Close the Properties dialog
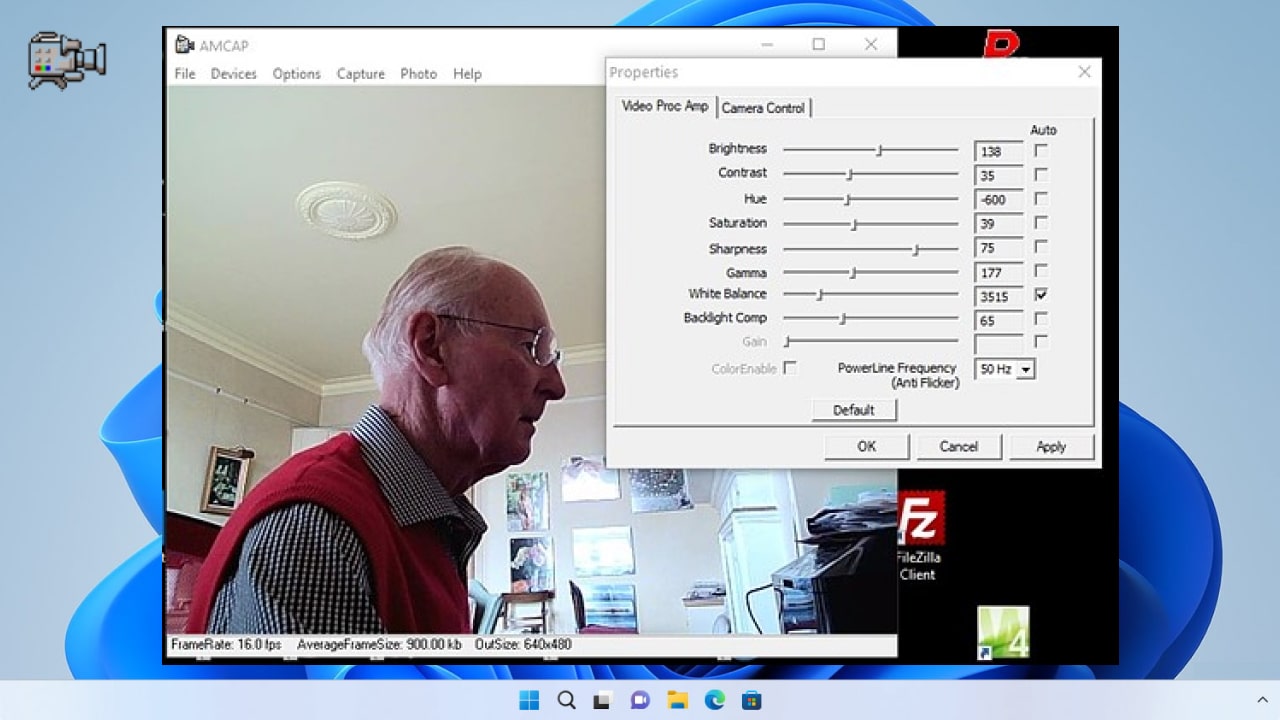Viewport: 1280px width, 720px height. click(1084, 72)
